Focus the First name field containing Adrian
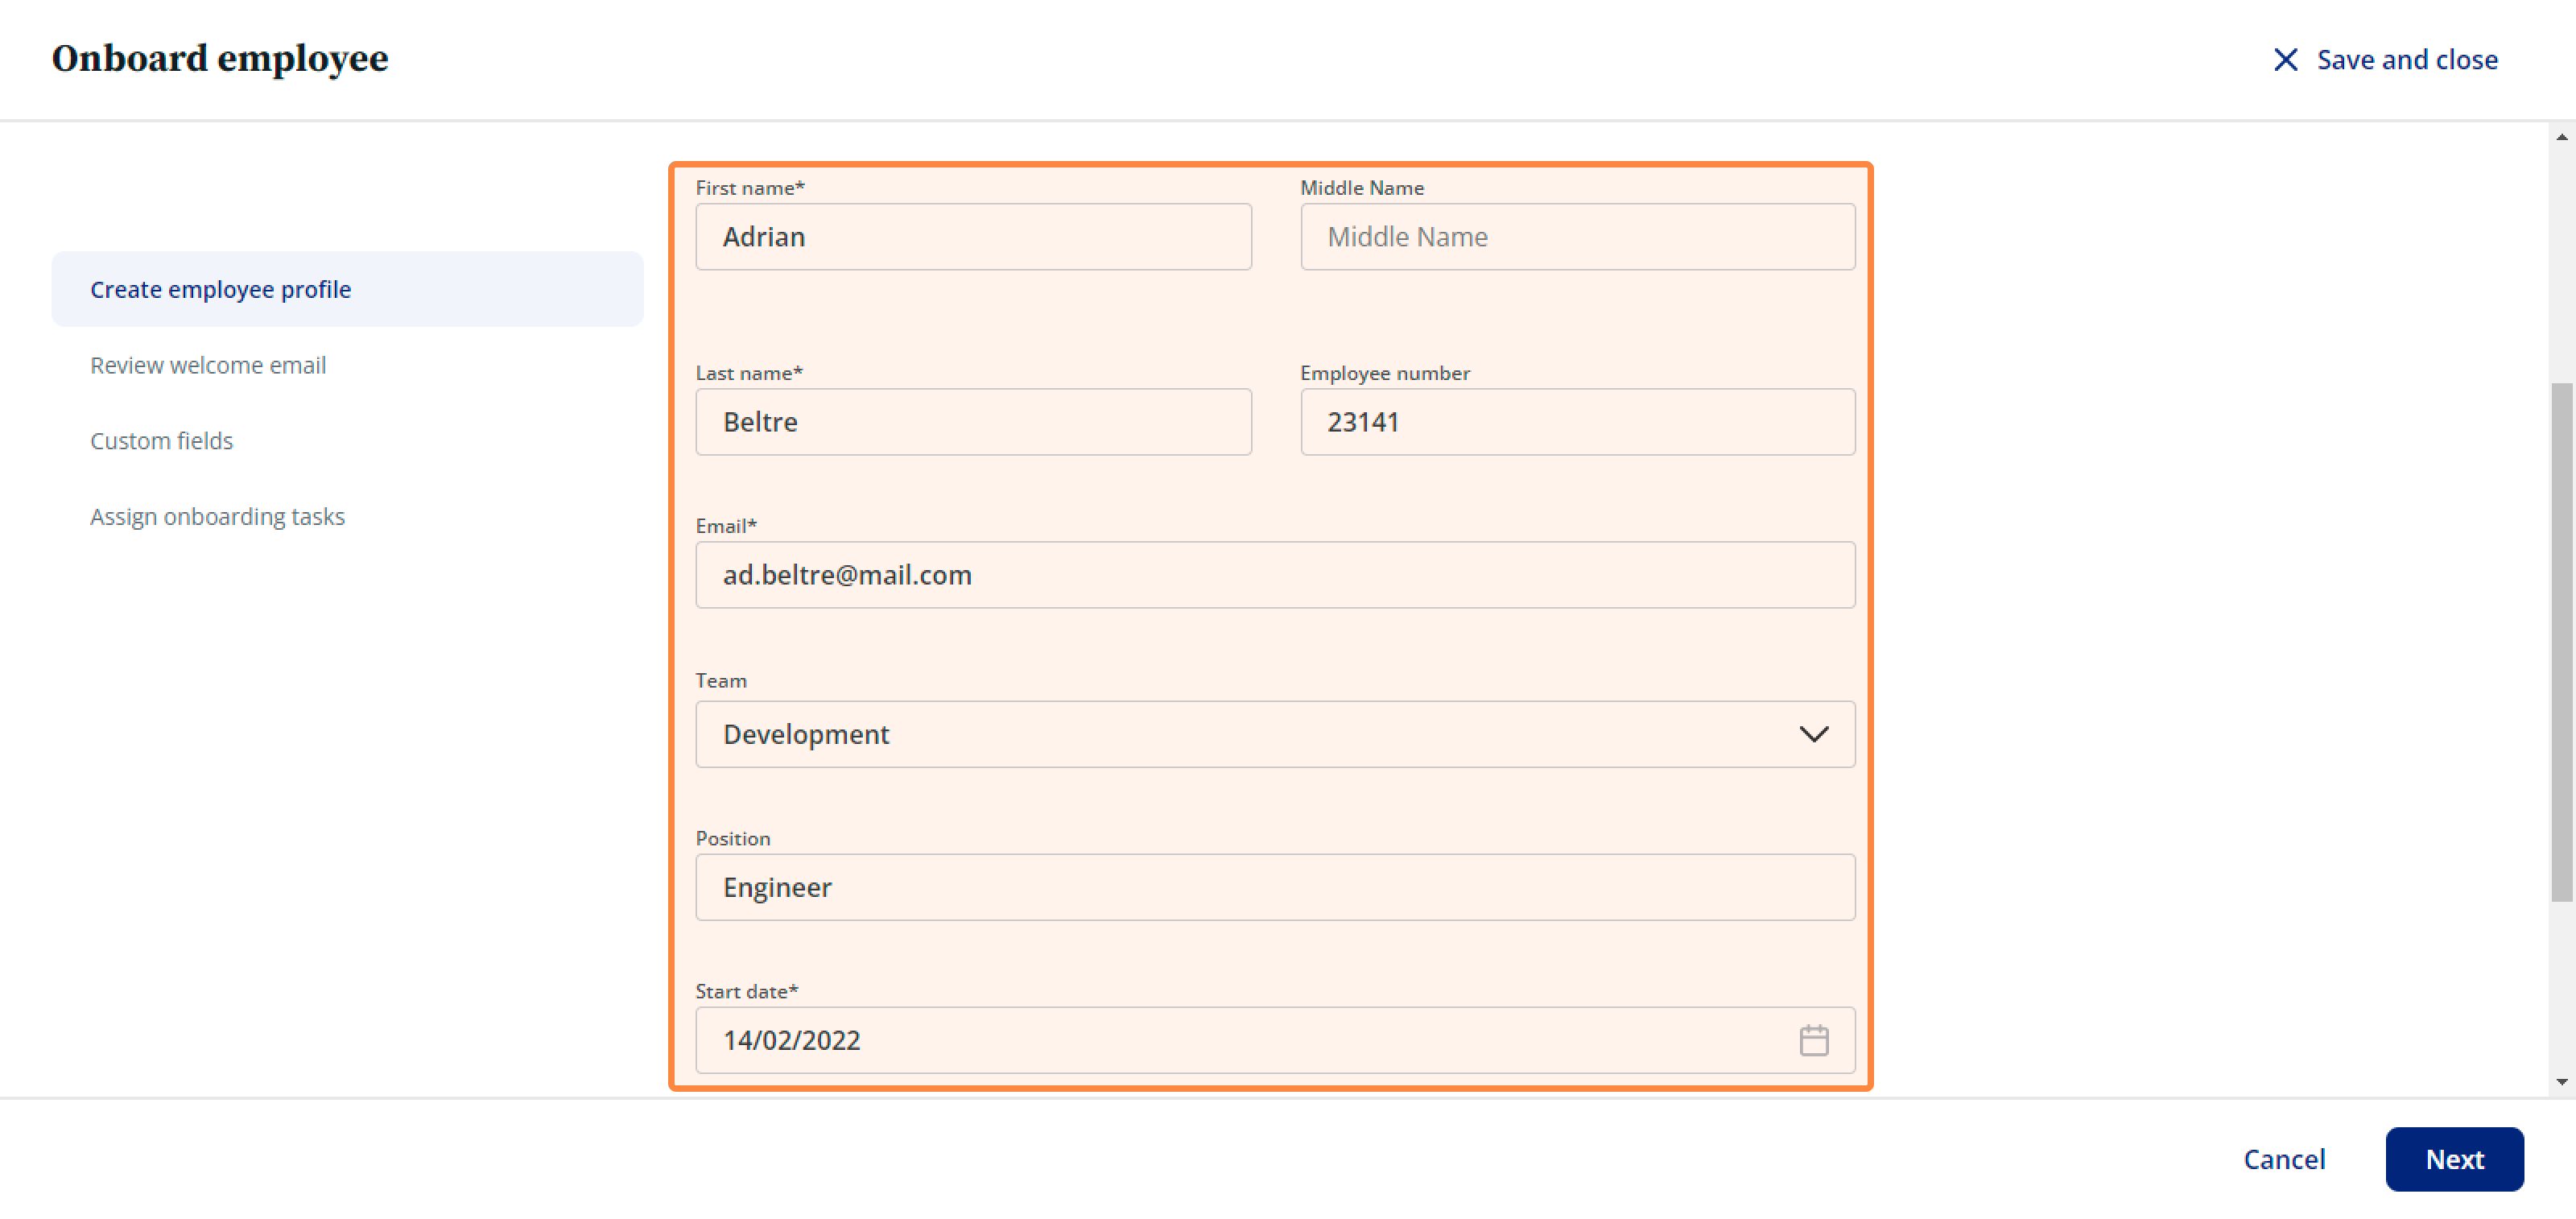Viewport: 2576px width, 1219px height. point(973,237)
